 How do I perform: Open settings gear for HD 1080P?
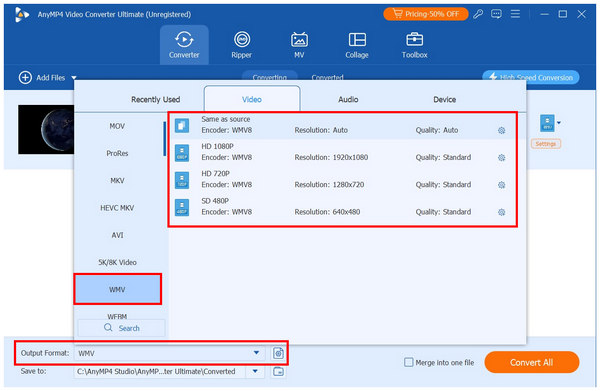(x=501, y=158)
